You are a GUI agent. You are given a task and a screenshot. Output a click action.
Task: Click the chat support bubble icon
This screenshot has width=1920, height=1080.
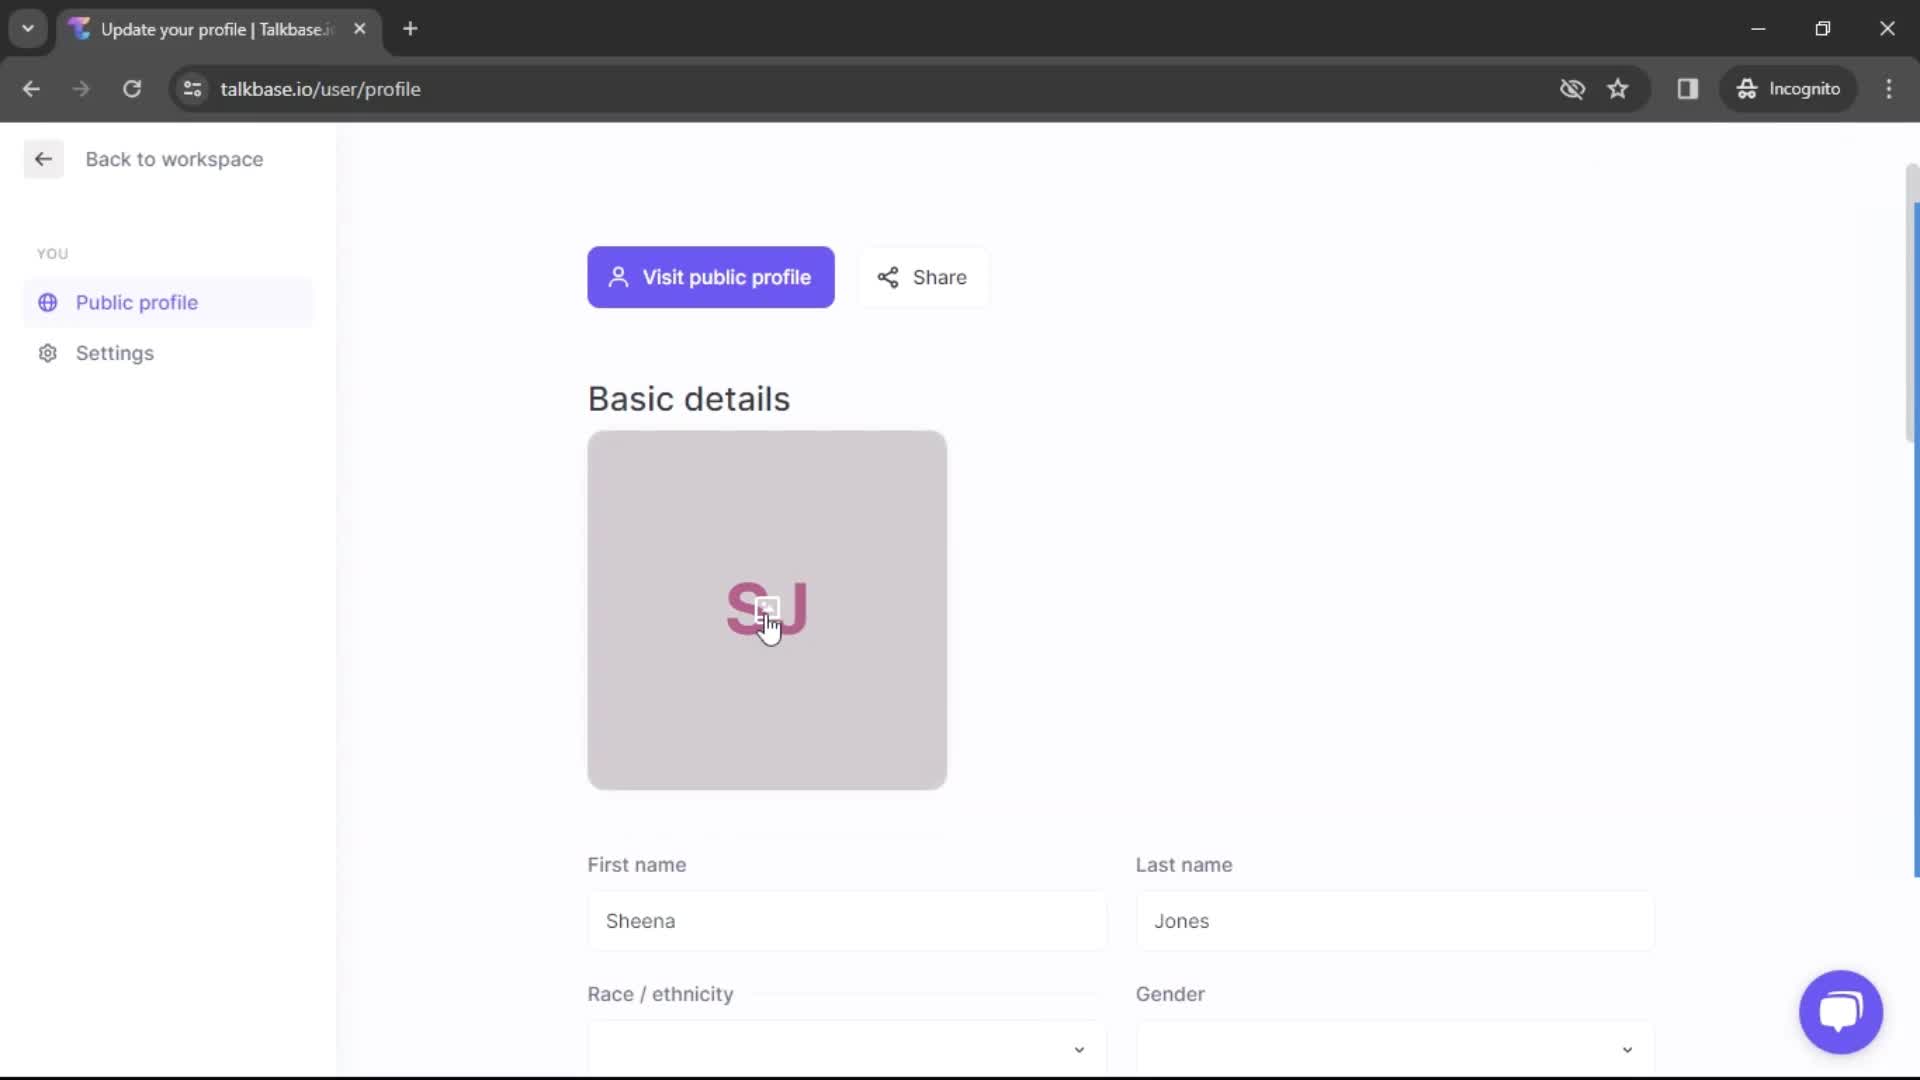pyautogui.click(x=1842, y=1011)
